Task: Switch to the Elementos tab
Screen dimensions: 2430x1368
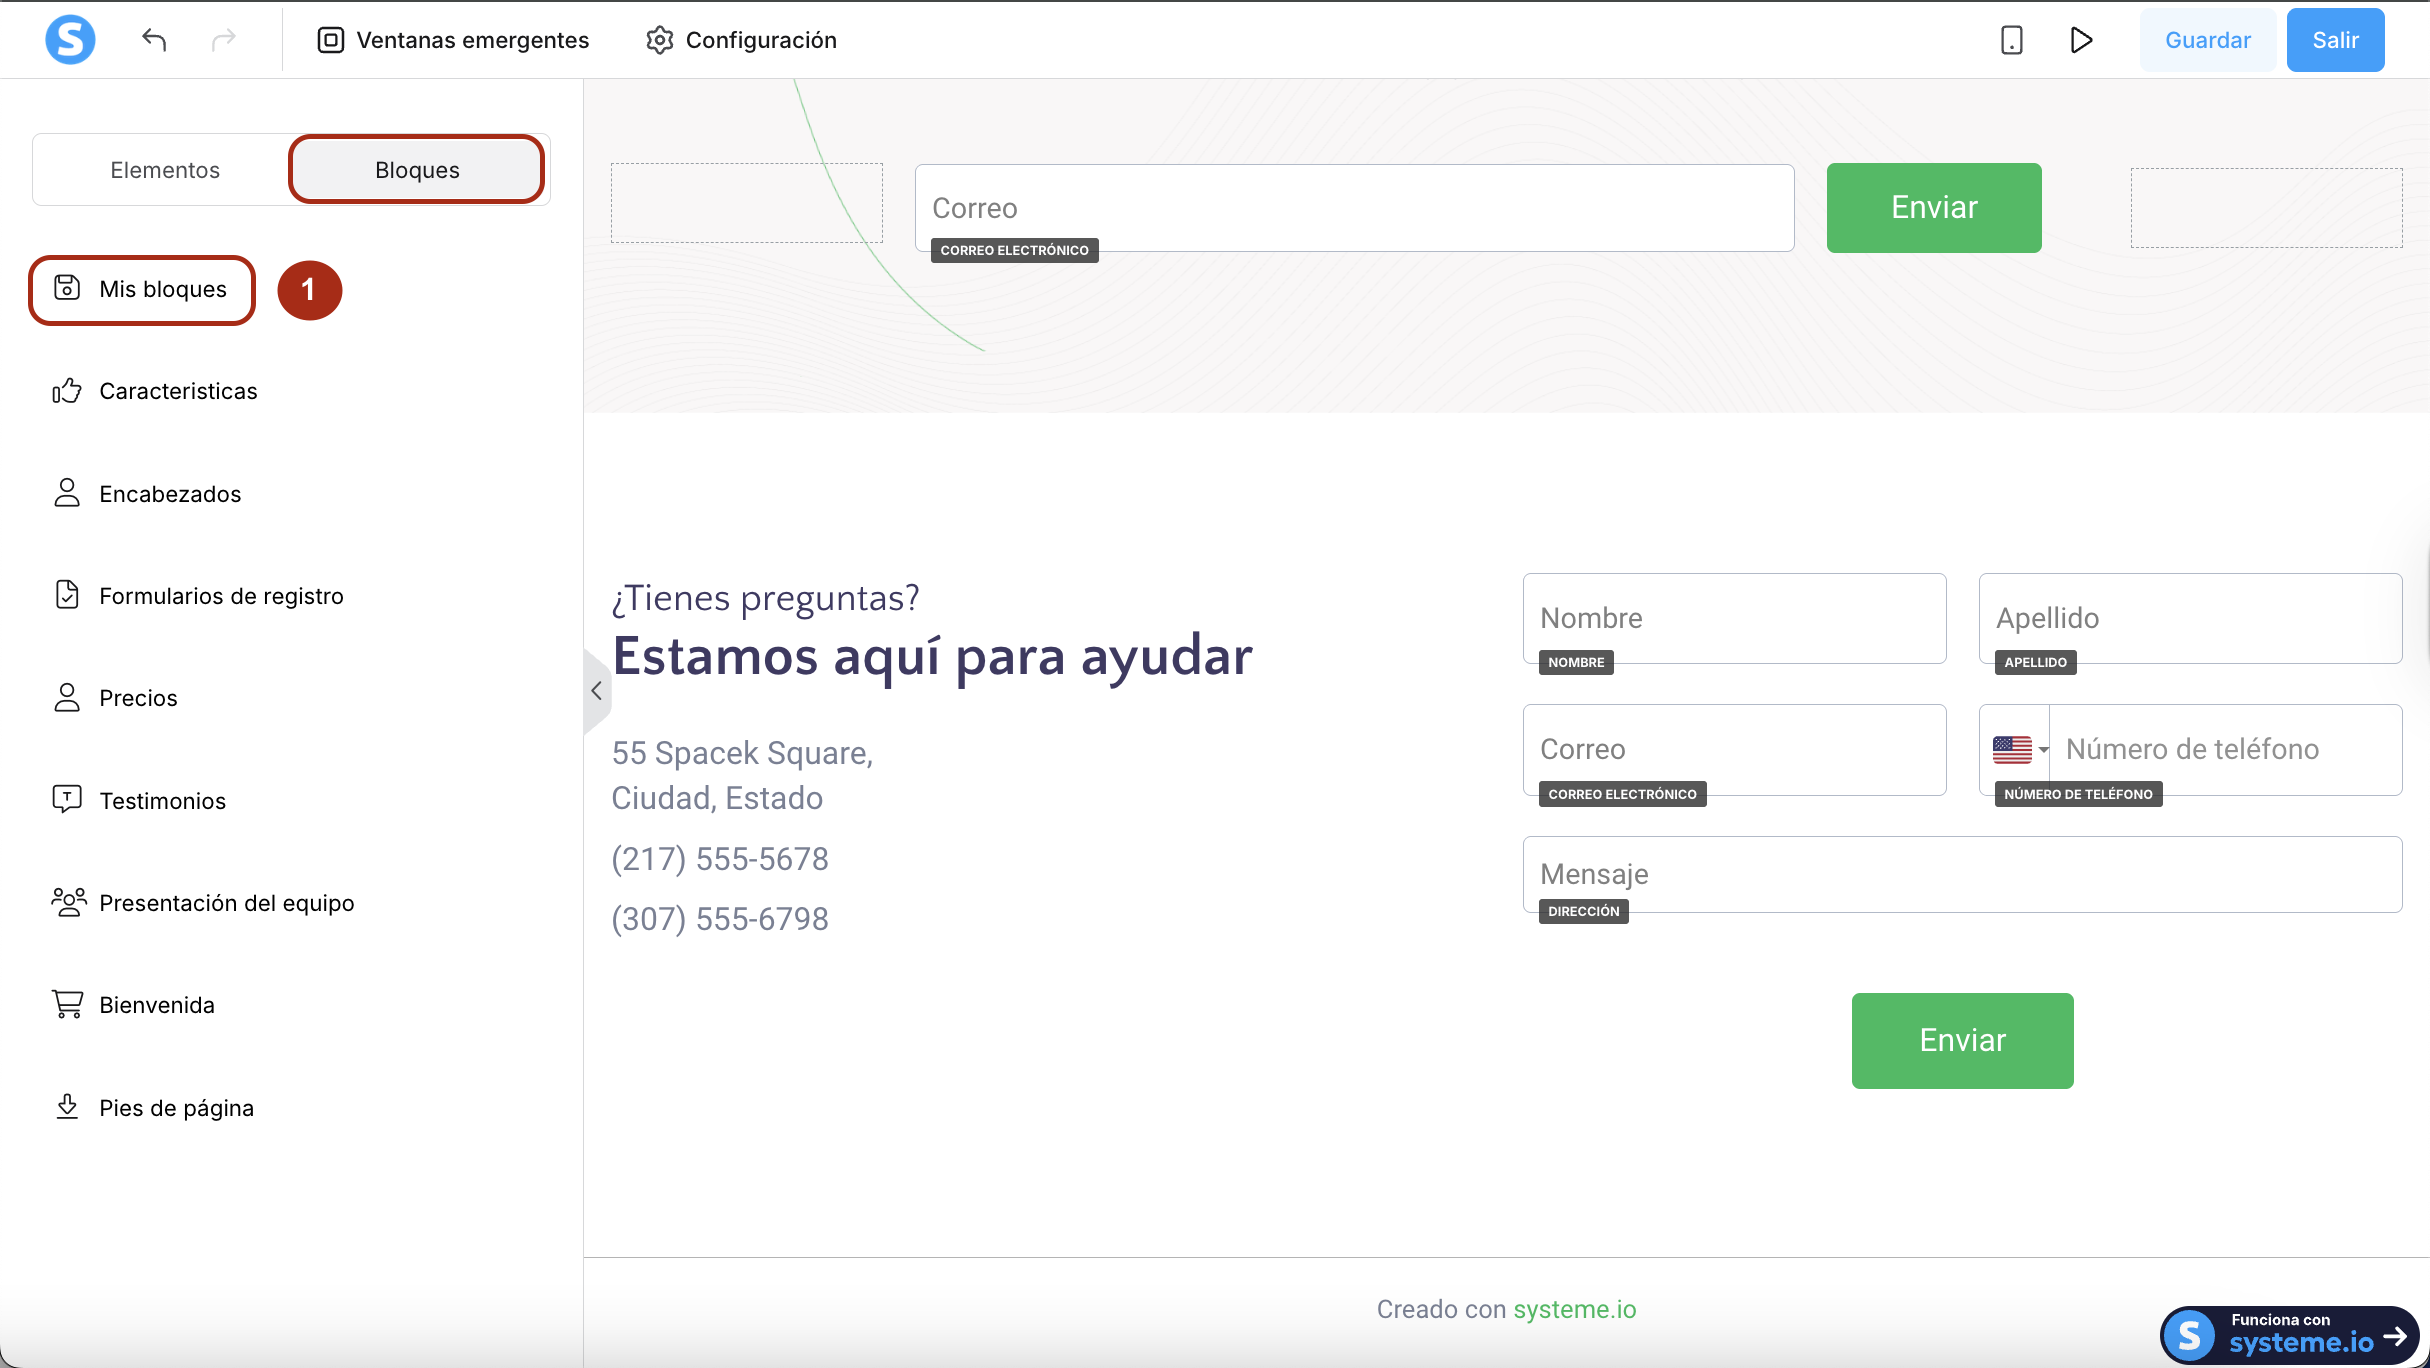Action: point(165,170)
